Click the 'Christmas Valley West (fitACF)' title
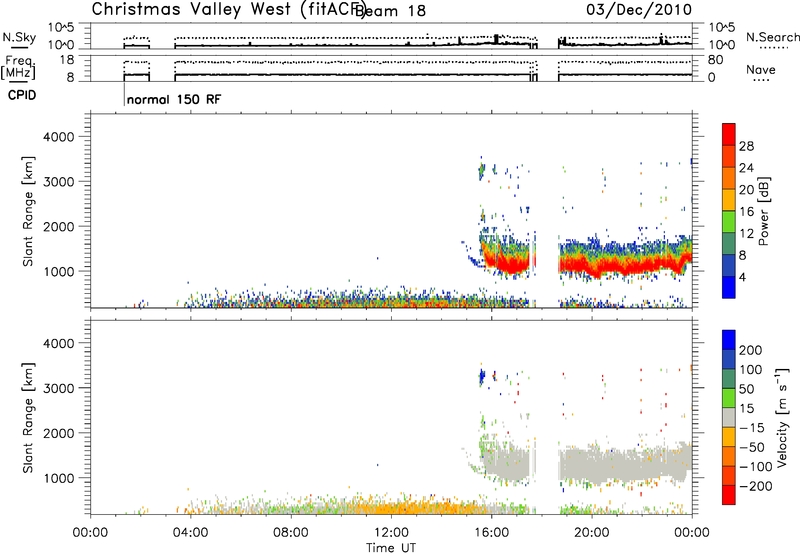Screen dimensions: 800x554 [x=228, y=9]
